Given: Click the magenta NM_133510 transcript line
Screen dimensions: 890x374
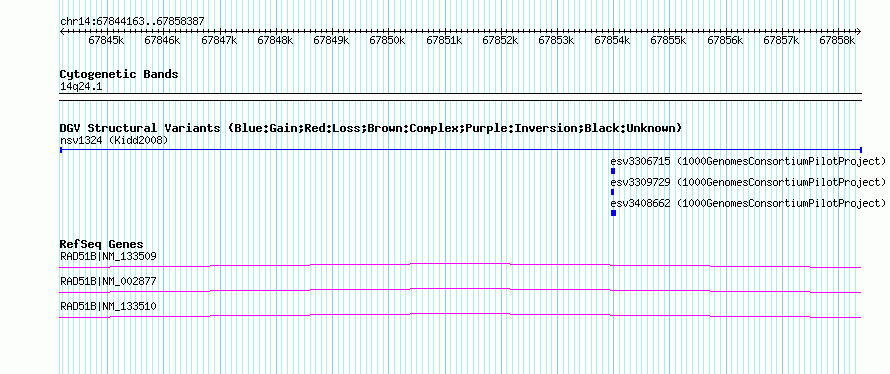Looking at the screenshot, I should 460,316.
